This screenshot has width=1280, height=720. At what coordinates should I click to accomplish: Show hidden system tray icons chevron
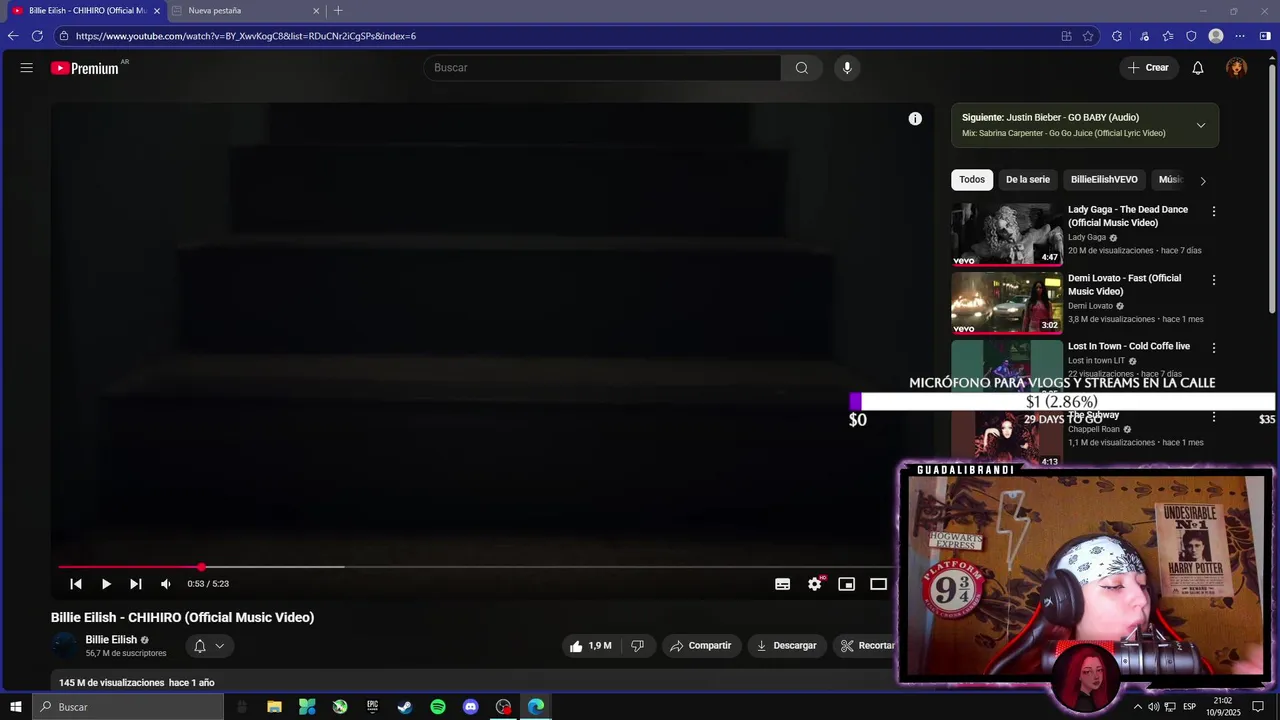coord(1137,707)
